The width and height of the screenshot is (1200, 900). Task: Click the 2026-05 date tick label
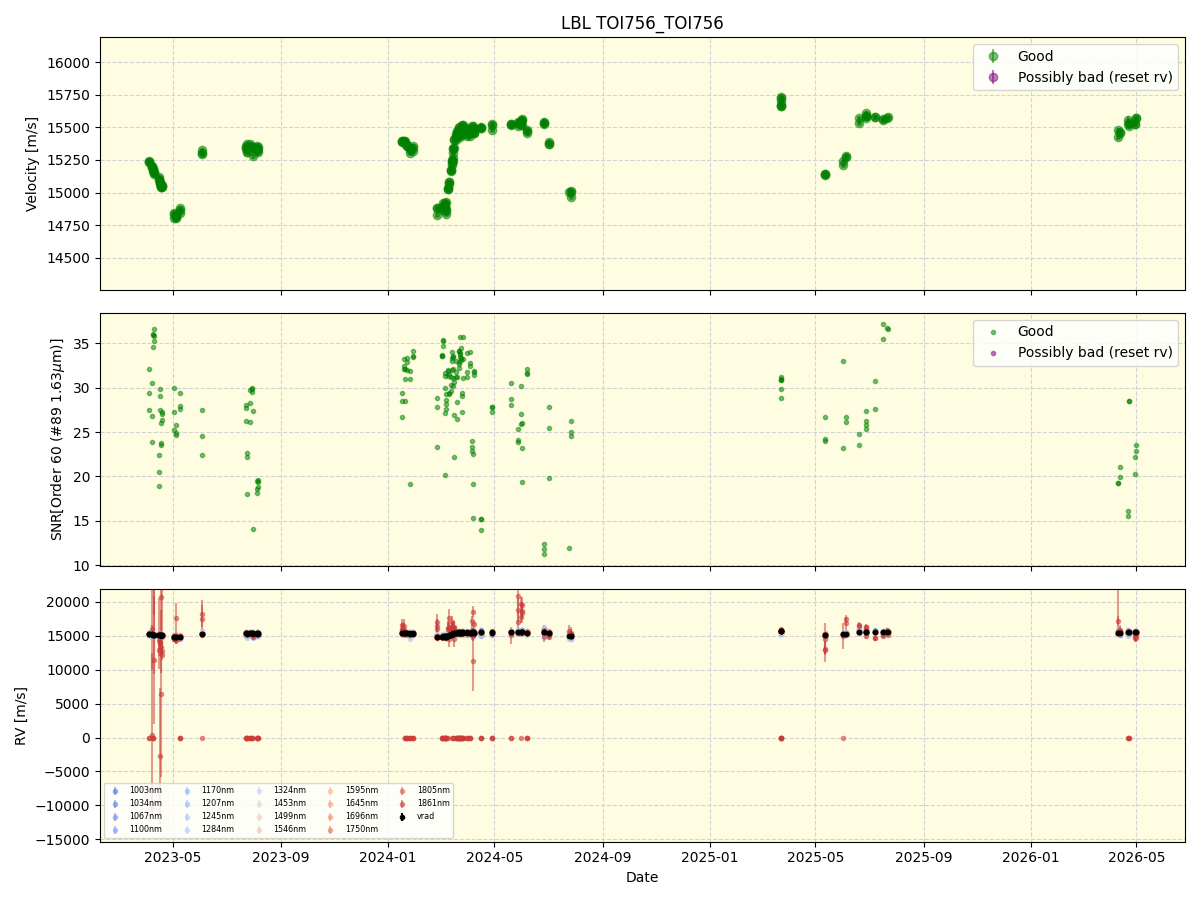1136,857
